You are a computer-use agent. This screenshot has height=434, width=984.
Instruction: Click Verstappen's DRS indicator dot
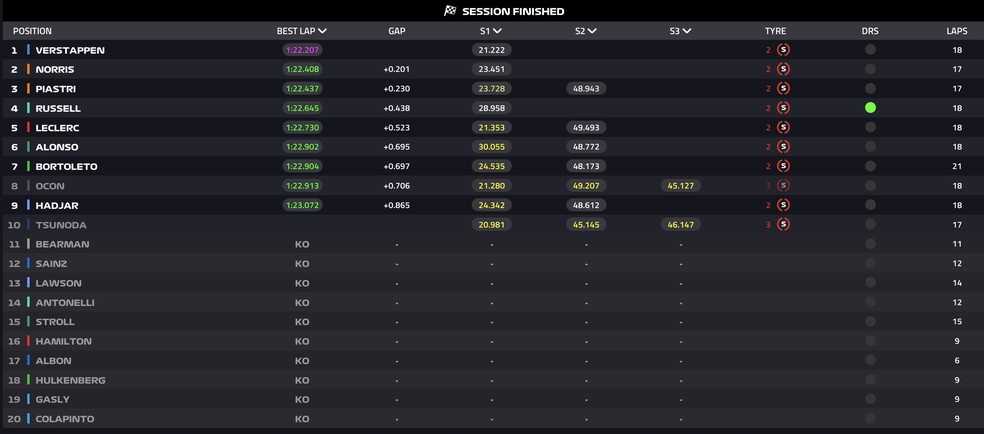click(870, 50)
